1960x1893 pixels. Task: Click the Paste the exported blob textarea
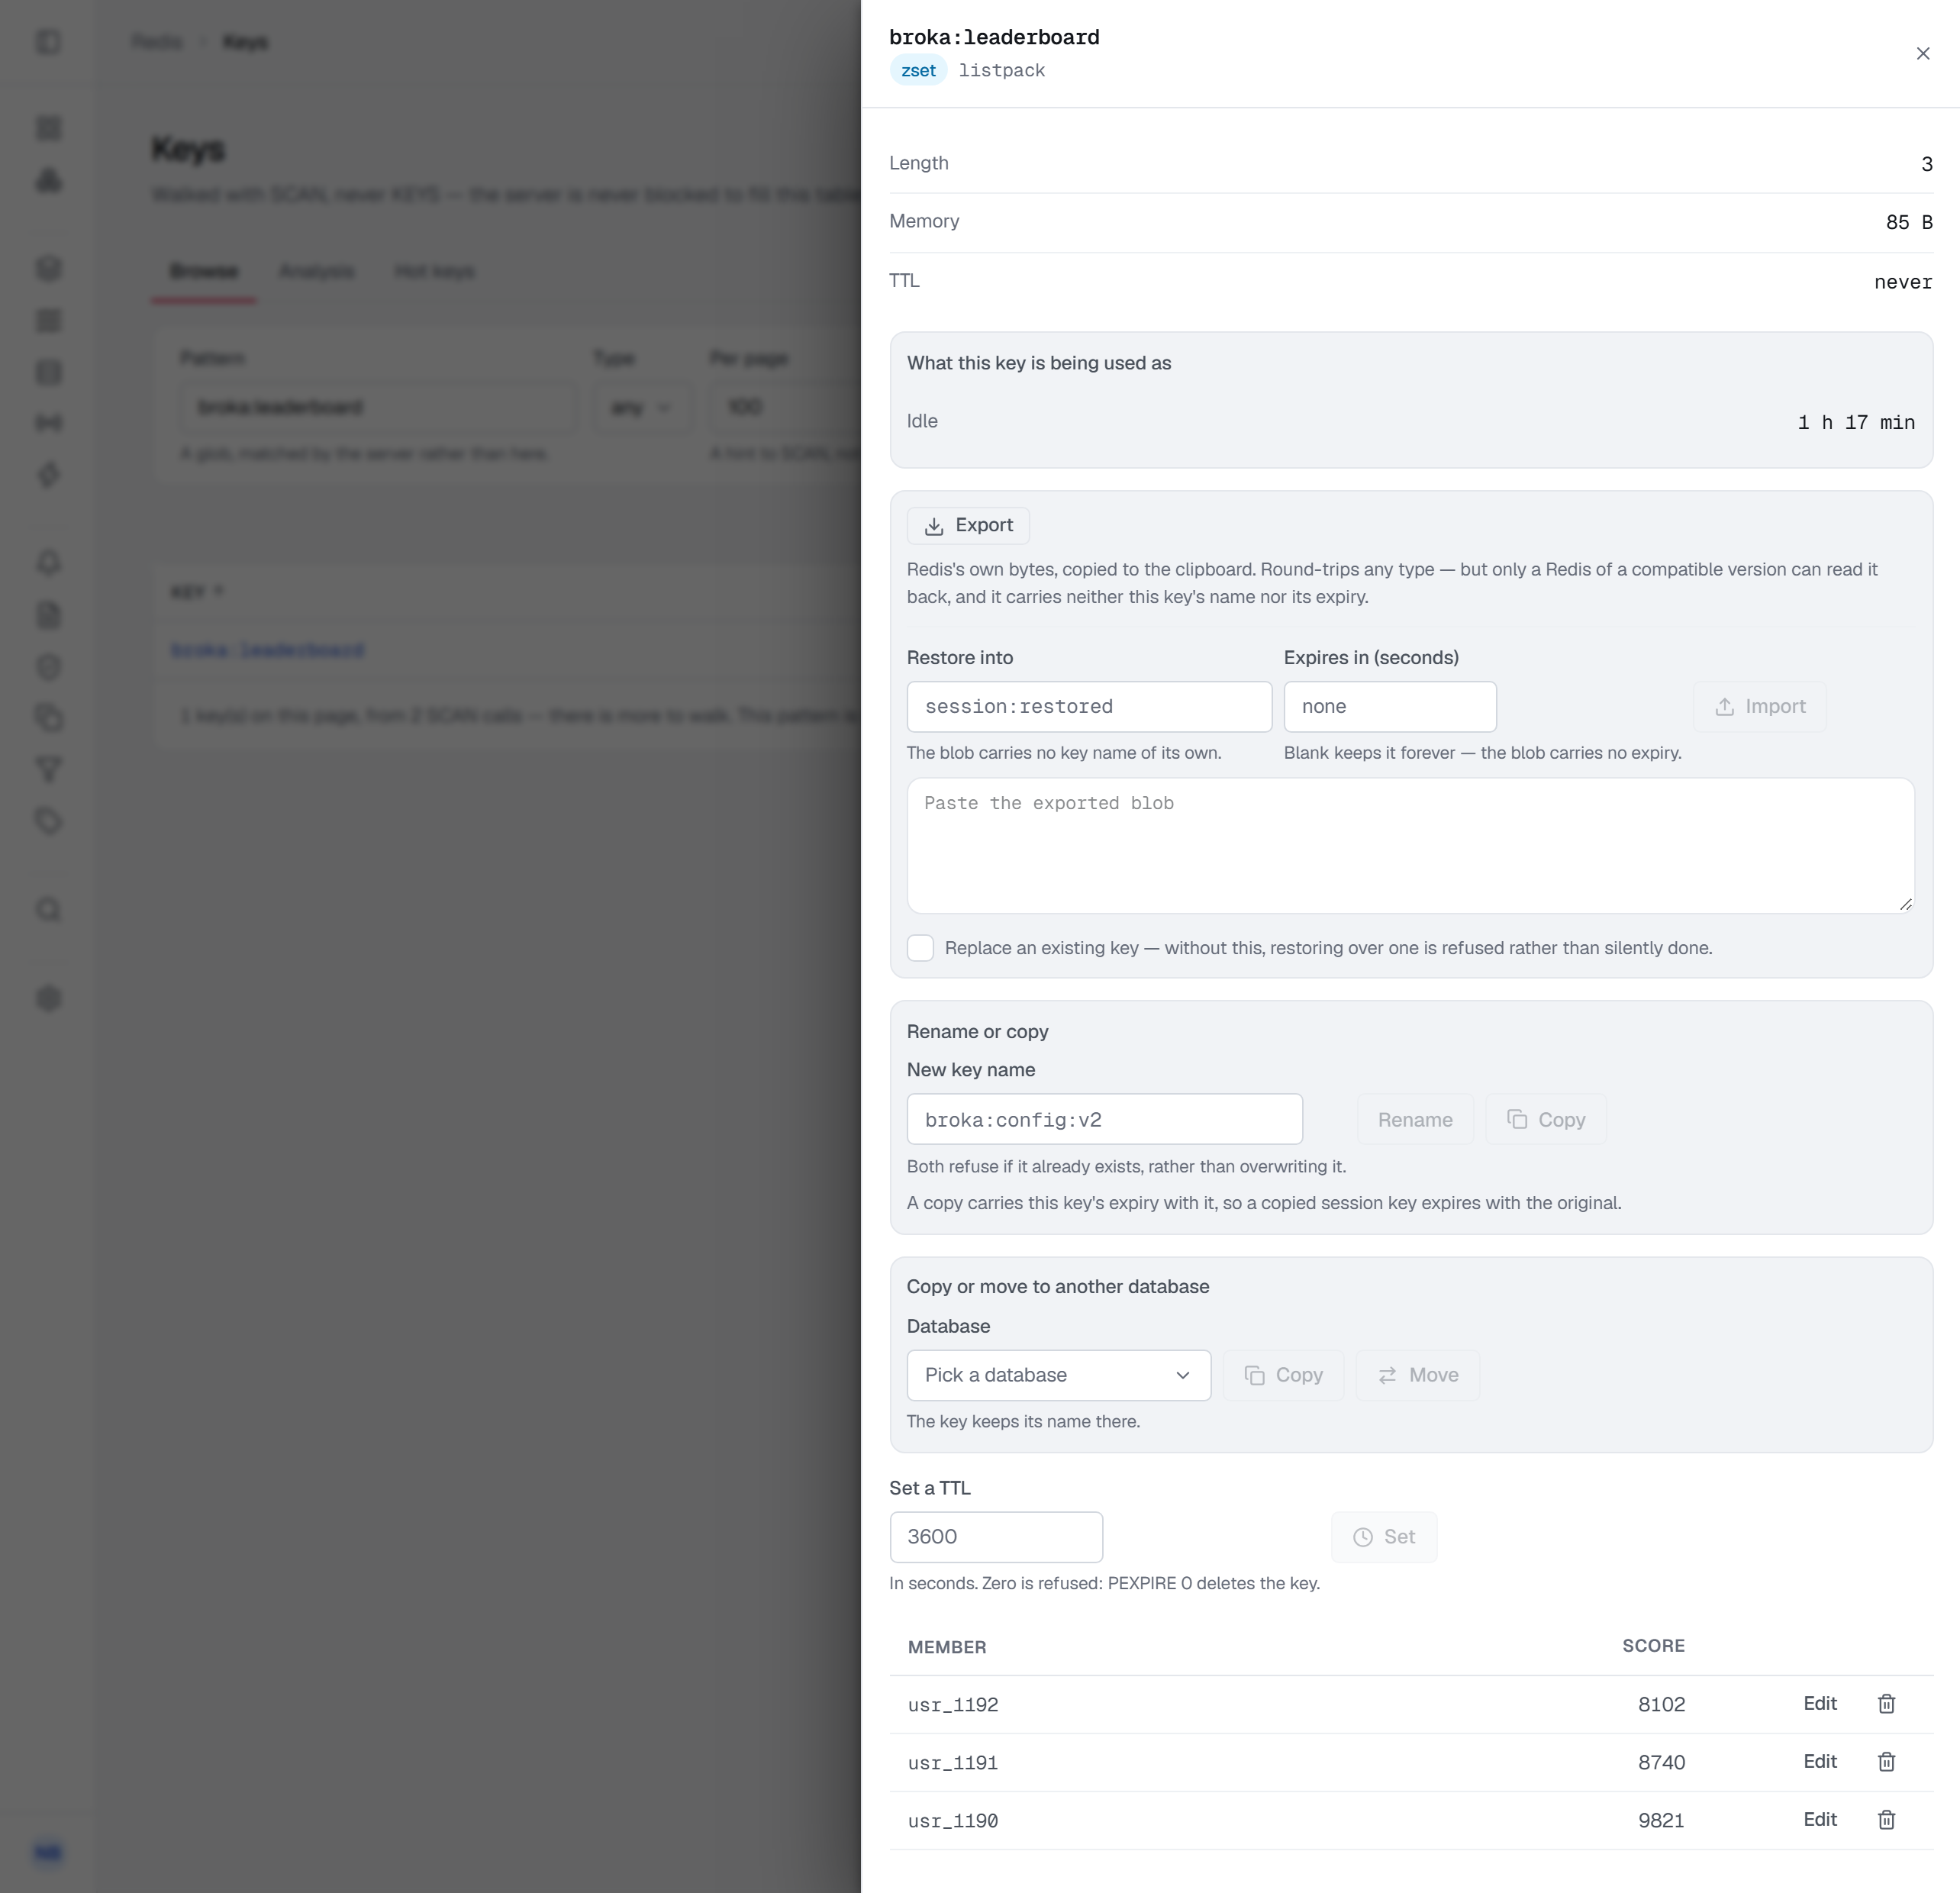1410,845
